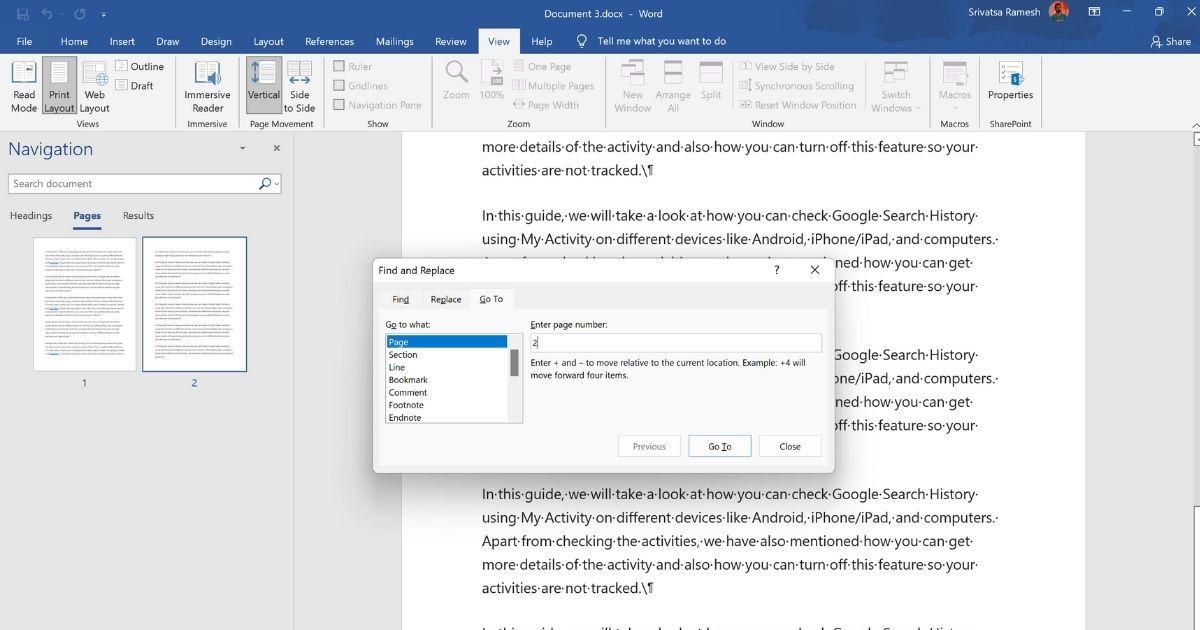1200x630 pixels.
Task: Open SharePoint Properties
Action: pos(1010,80)
